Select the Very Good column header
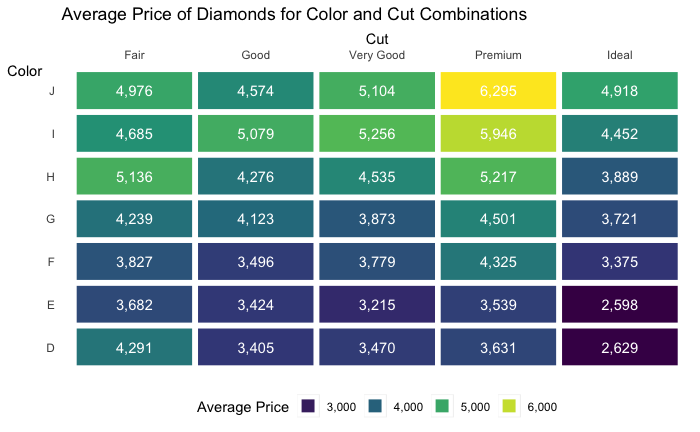 377,55
